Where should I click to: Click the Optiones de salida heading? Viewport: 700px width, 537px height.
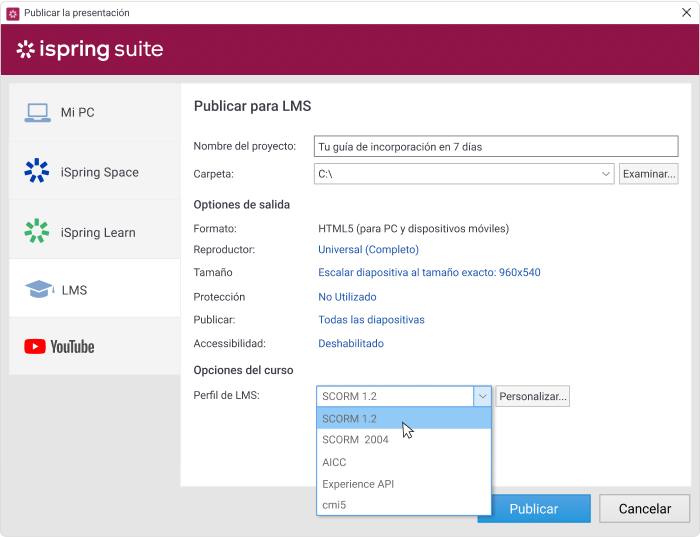[x=242, y=204]
